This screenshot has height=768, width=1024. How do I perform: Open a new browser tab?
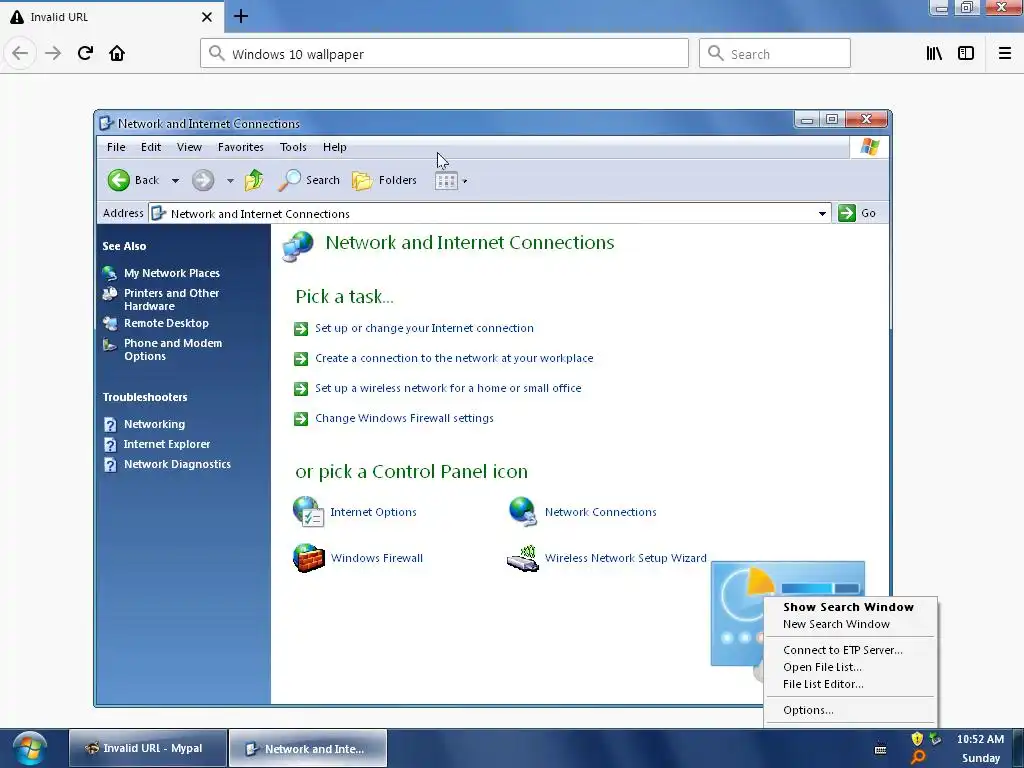click(240, 16)
